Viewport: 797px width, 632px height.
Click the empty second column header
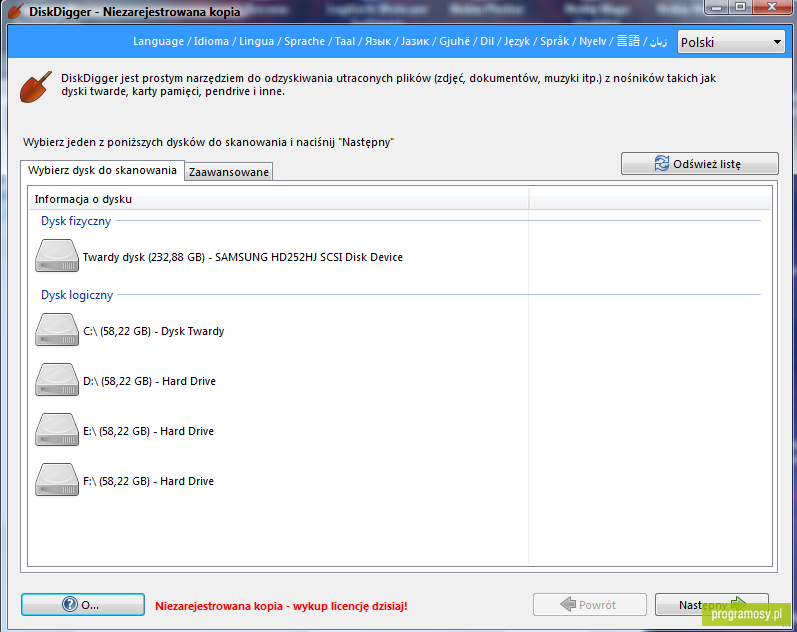650,199
